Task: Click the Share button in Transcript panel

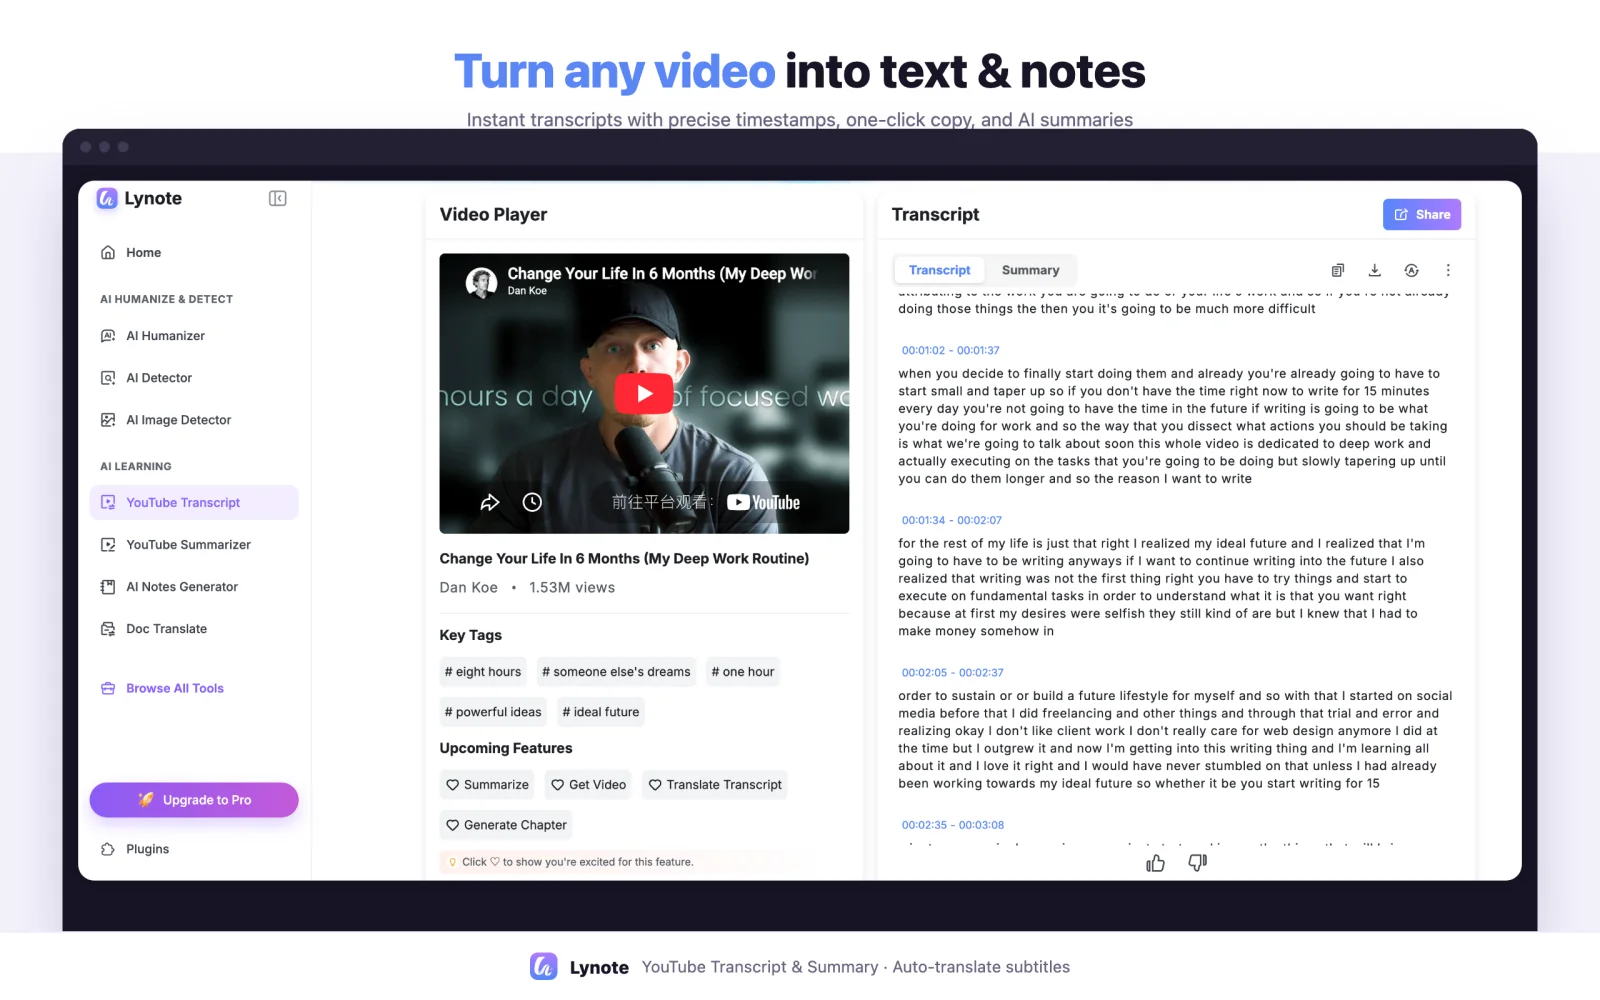Action: (x=1422, y=214)
